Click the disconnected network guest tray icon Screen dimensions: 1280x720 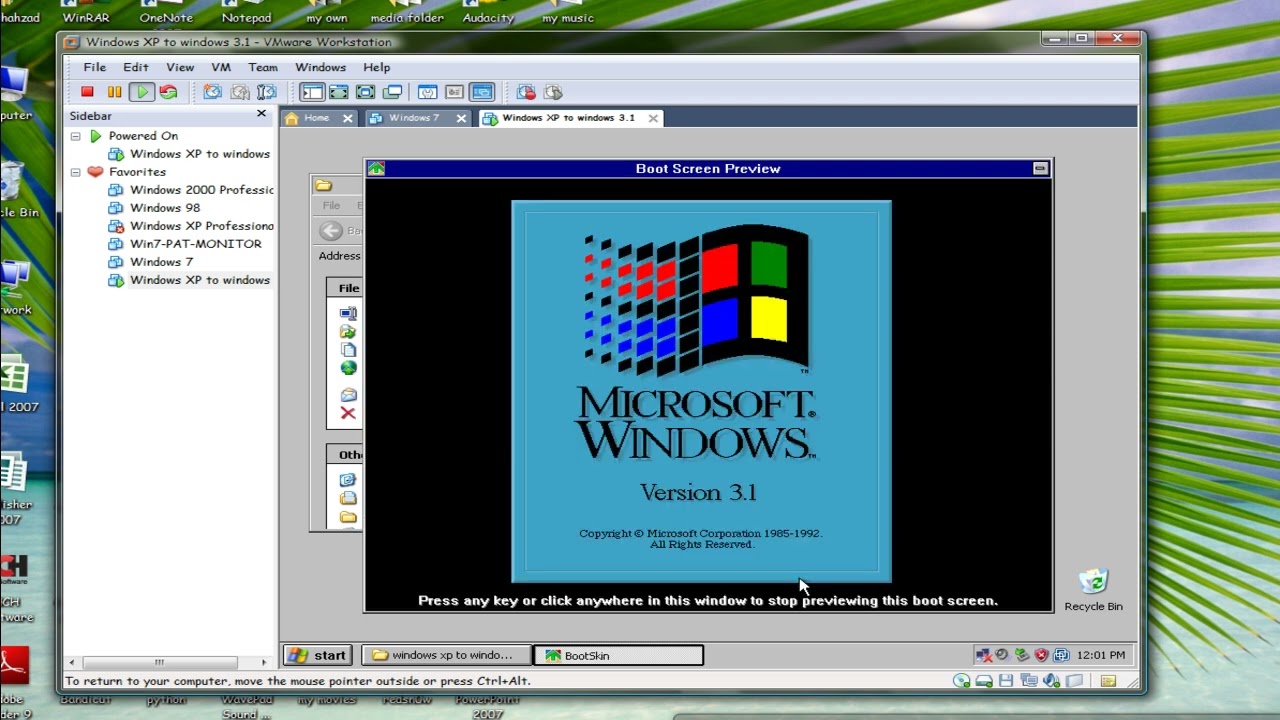983,655
